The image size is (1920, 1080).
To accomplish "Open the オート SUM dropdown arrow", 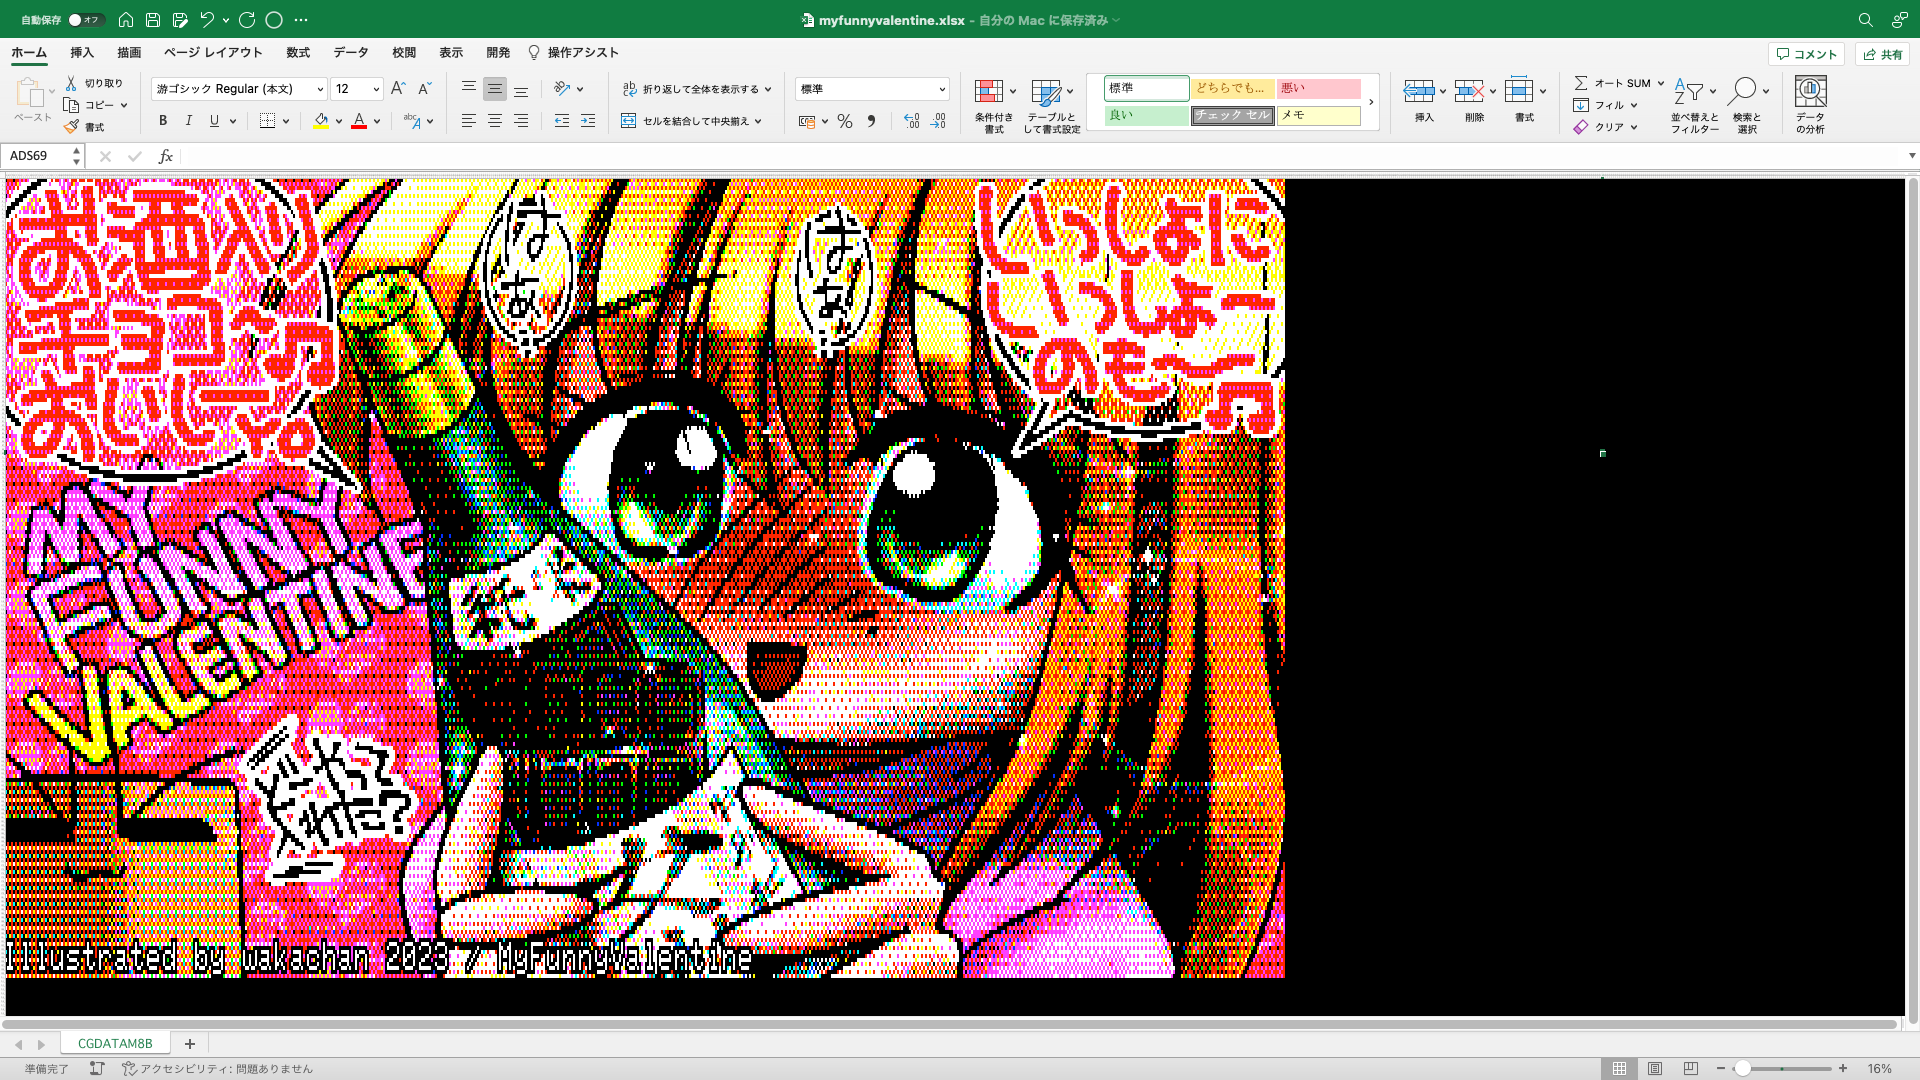I will point(1661,83).
